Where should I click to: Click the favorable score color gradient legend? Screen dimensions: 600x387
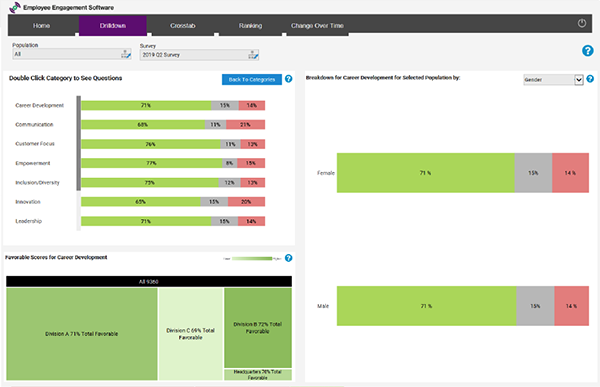(x=252, y=259)
